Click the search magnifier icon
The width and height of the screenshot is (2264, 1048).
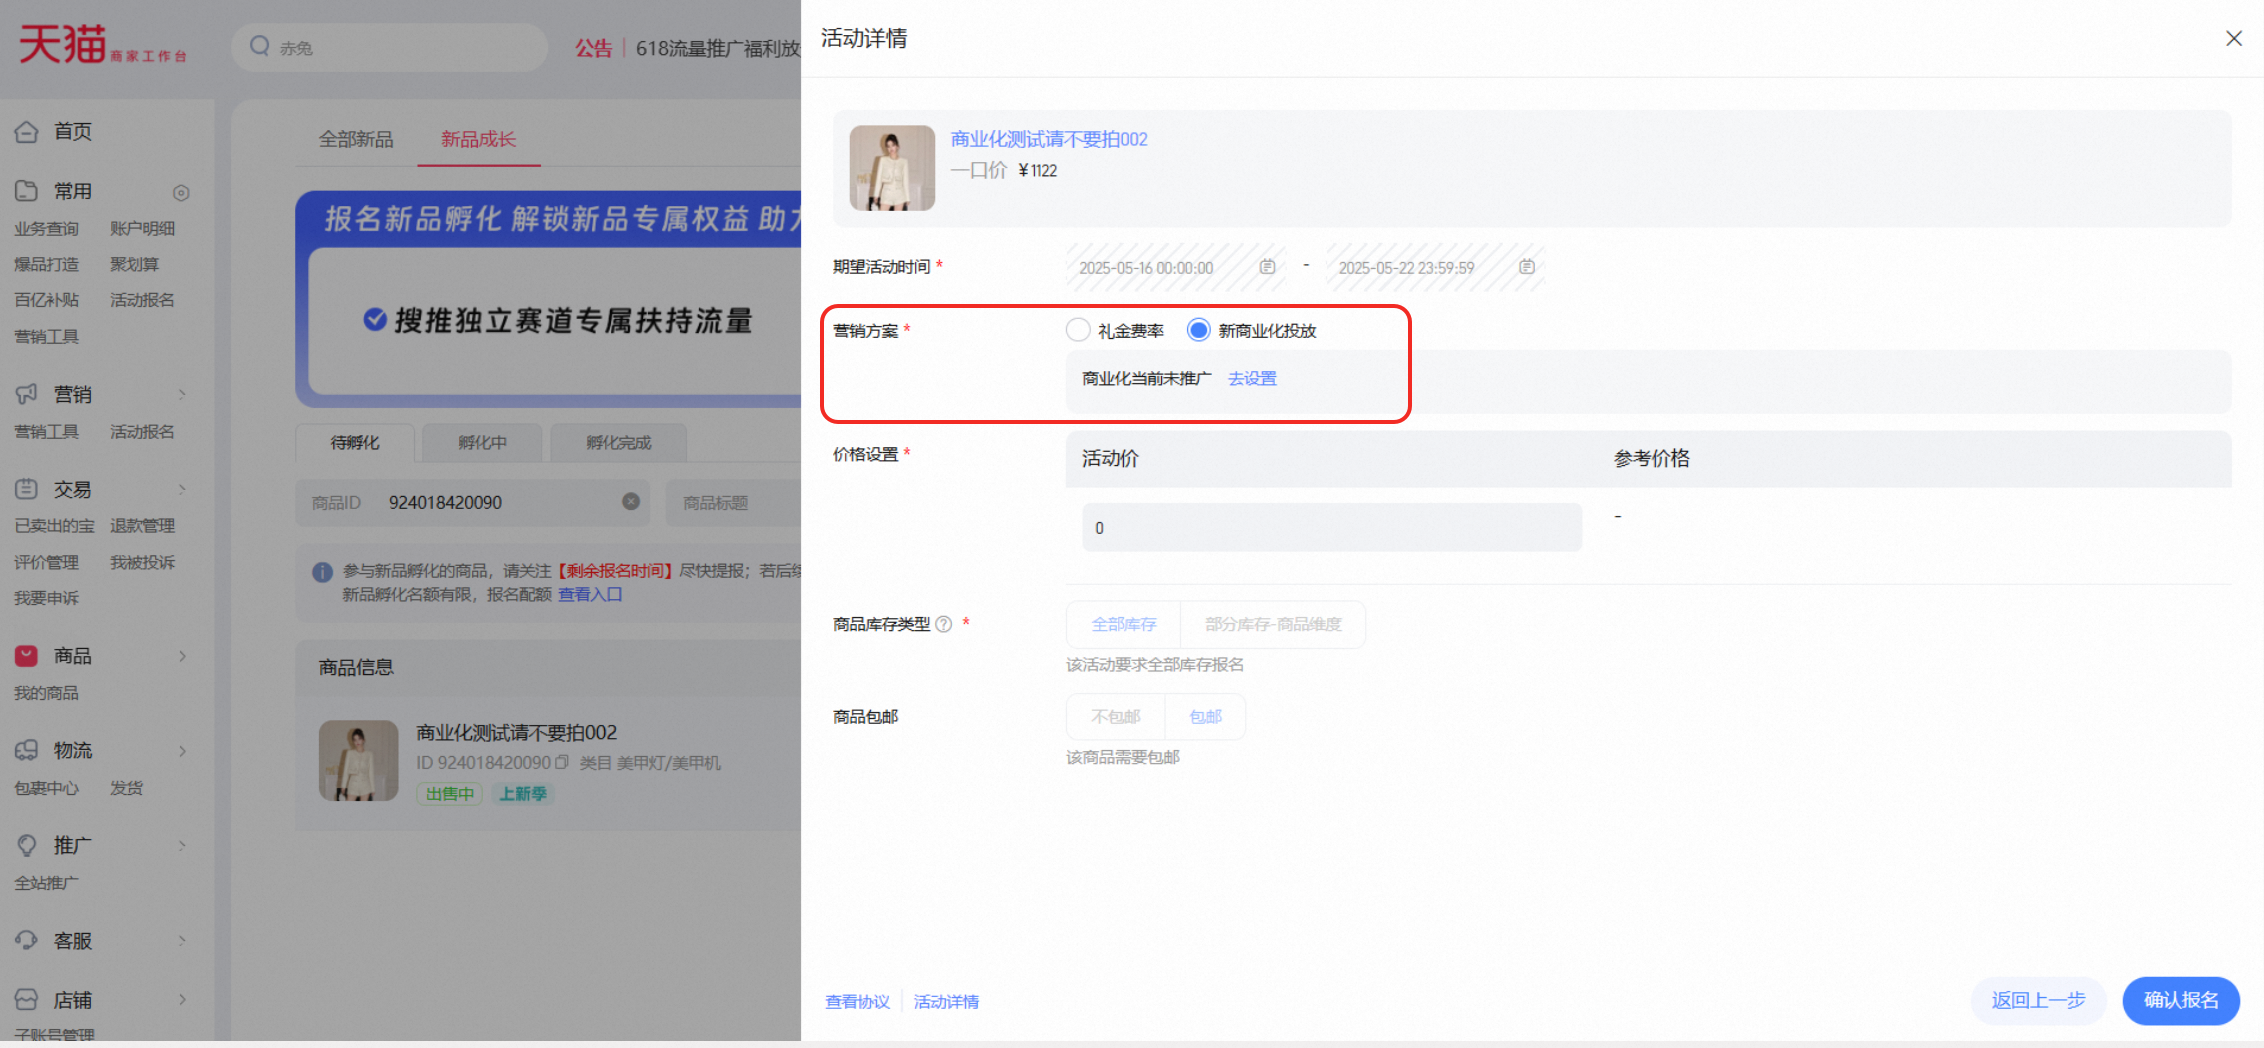(x=260, y=46)
